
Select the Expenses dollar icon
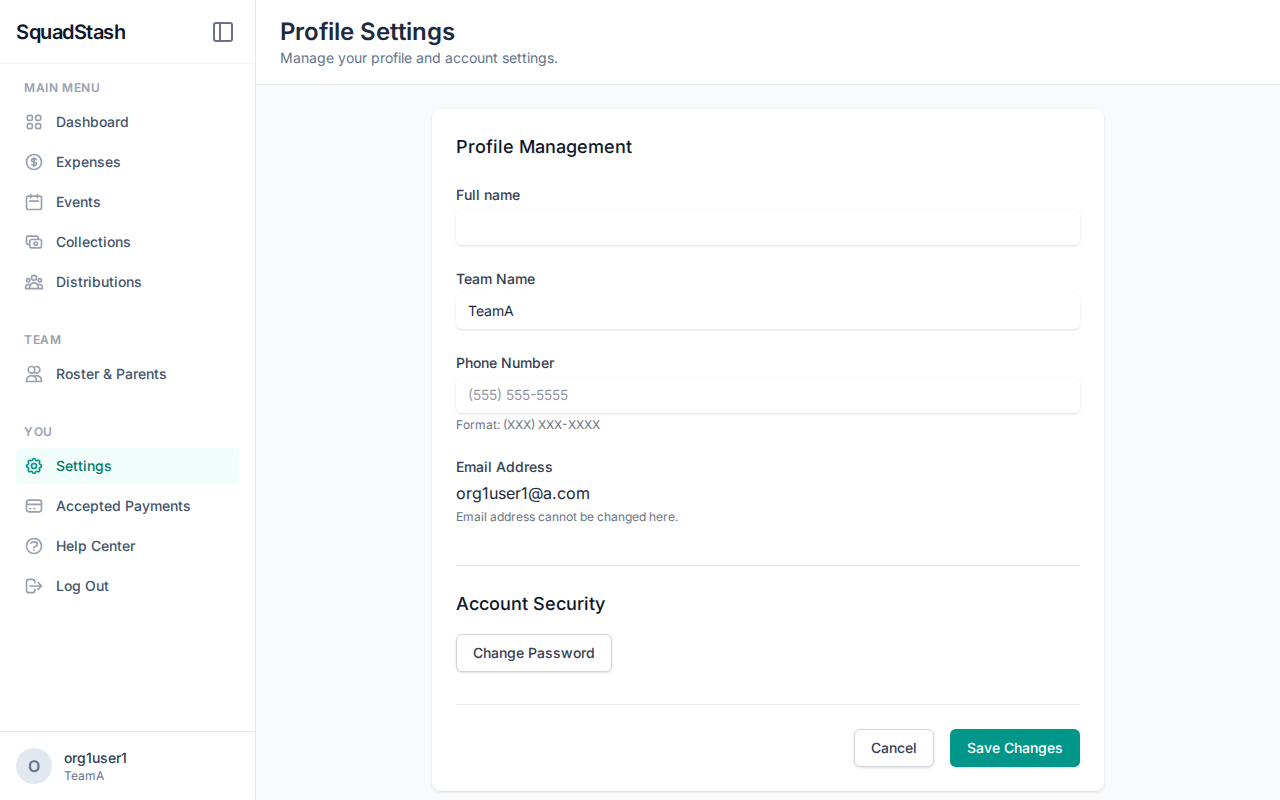pyautogui.click(x=33, y=161)
